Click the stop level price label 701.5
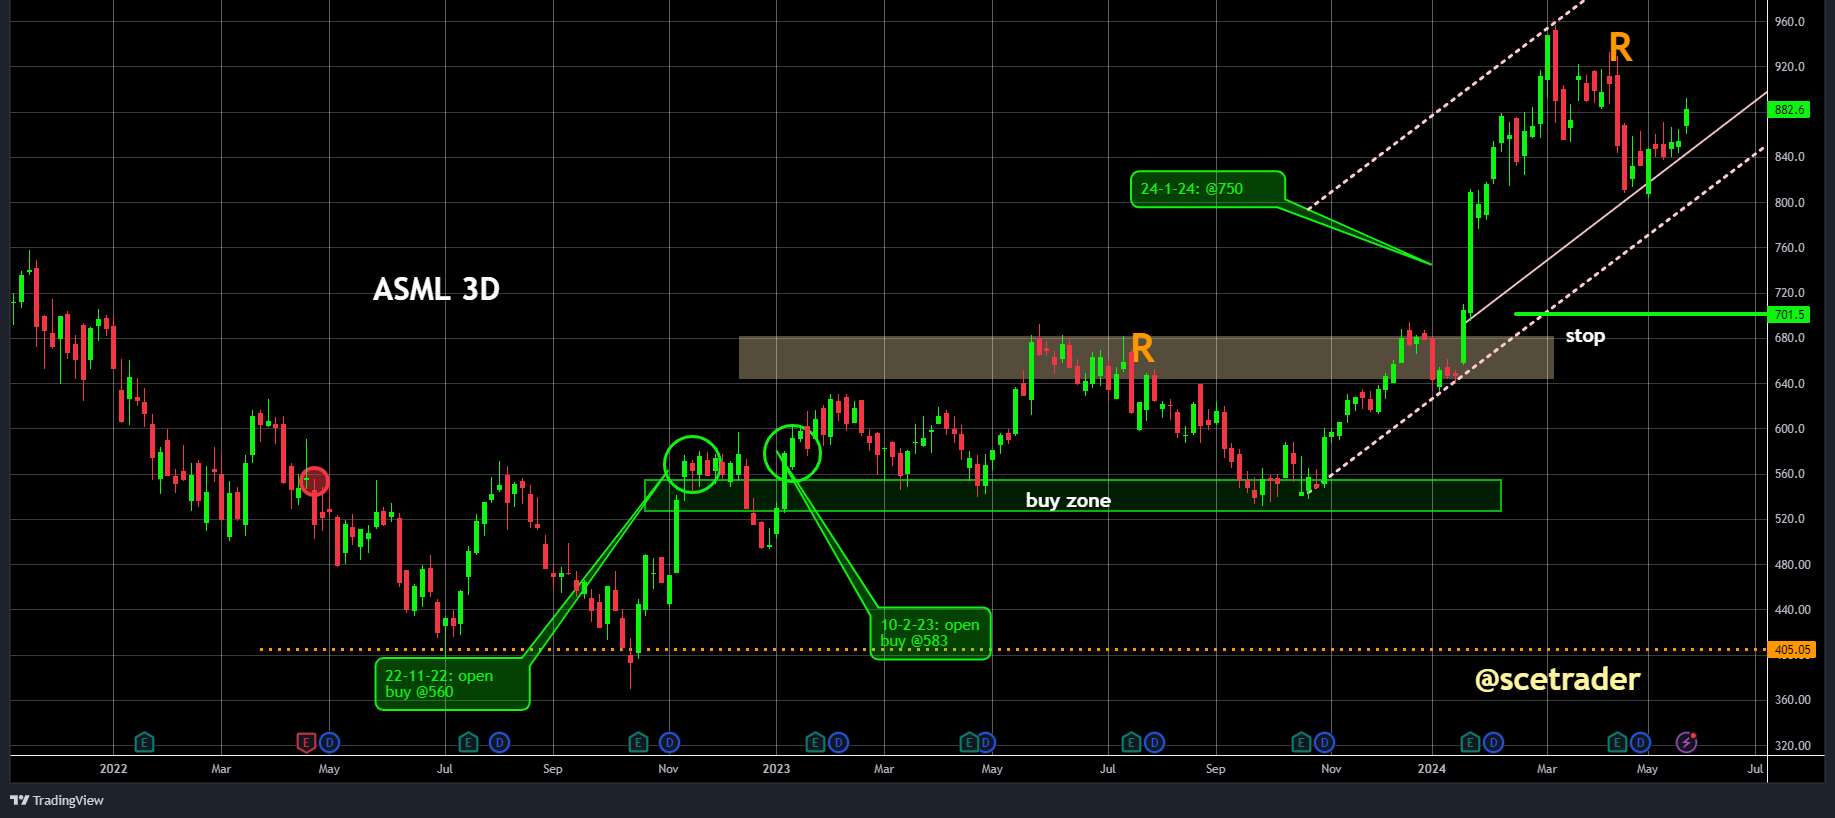The image size is (1835, 818). click(x=1790, y=314)
